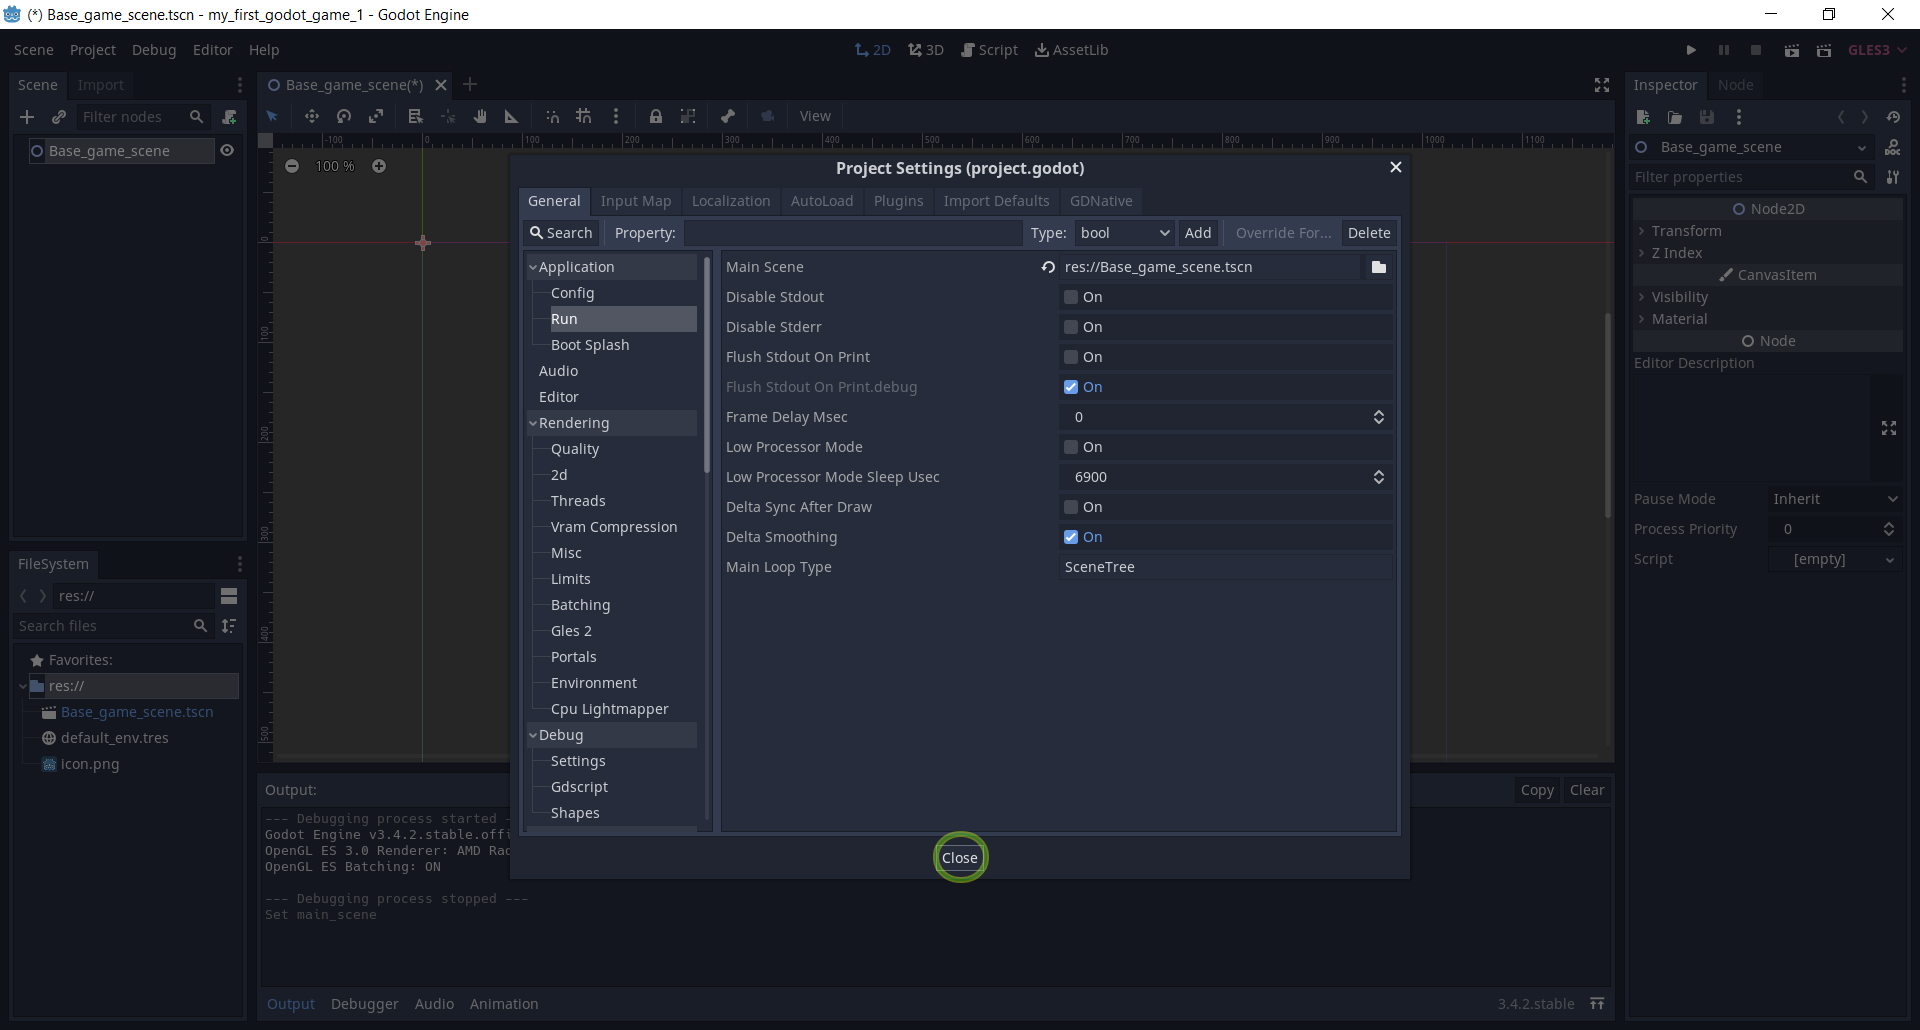1920x1030 pixels.
Task: Click the Add property button
Action: tap(1198, 233)
